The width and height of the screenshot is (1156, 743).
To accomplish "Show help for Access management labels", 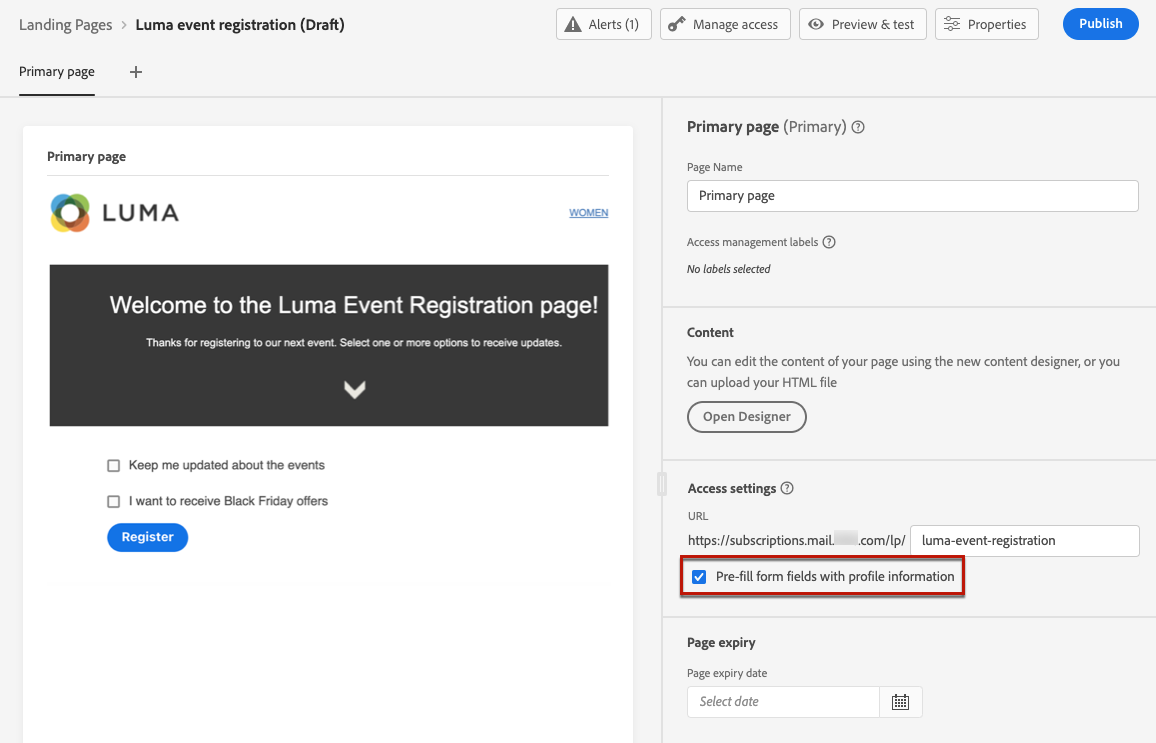I will pos(829,242).
